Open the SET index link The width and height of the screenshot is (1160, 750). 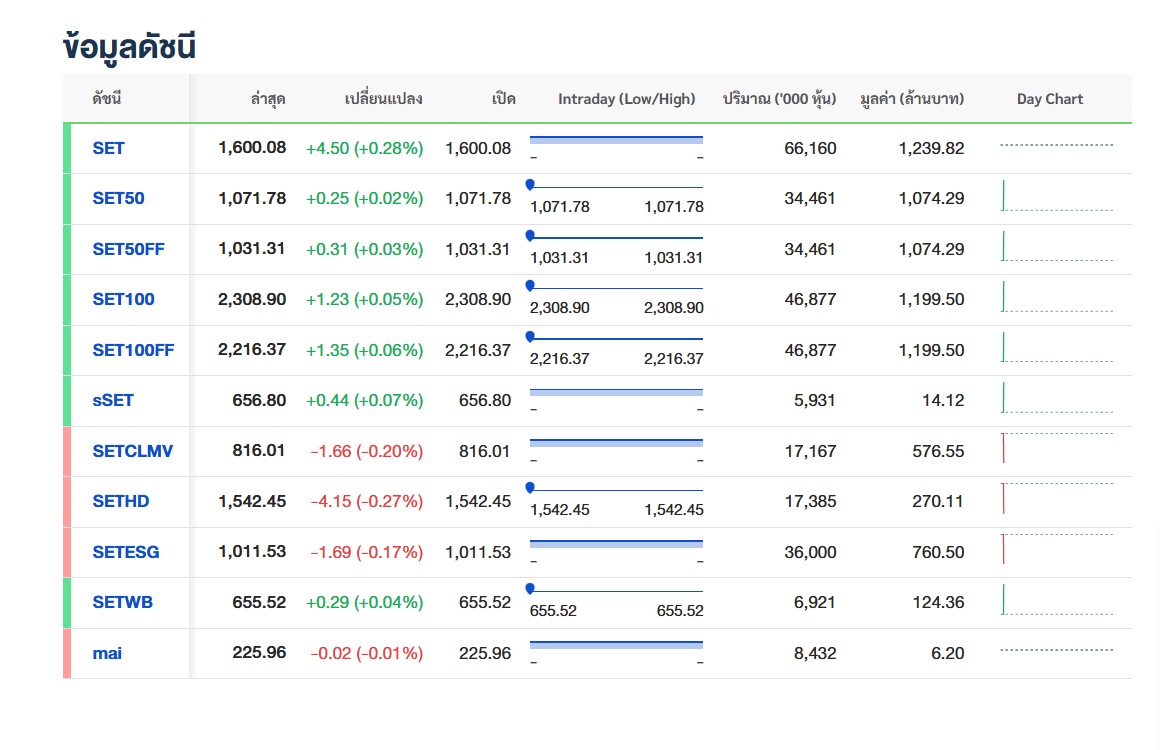point(108,148)
